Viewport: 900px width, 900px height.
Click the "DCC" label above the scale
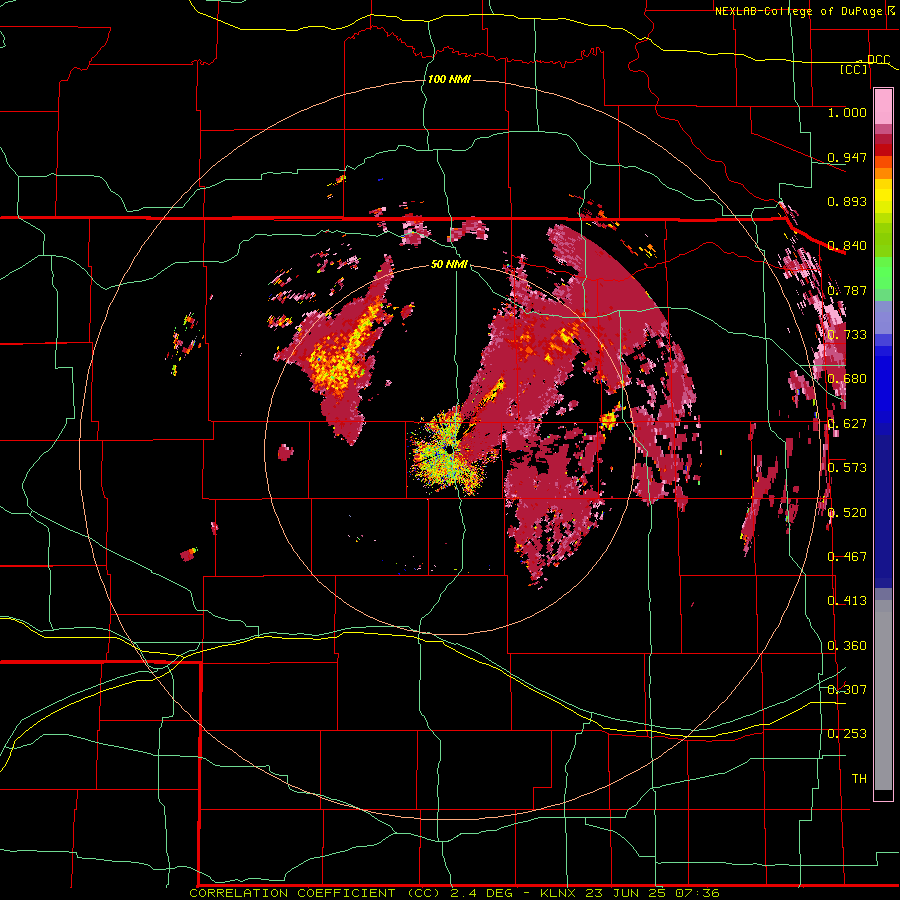[878, 60]
